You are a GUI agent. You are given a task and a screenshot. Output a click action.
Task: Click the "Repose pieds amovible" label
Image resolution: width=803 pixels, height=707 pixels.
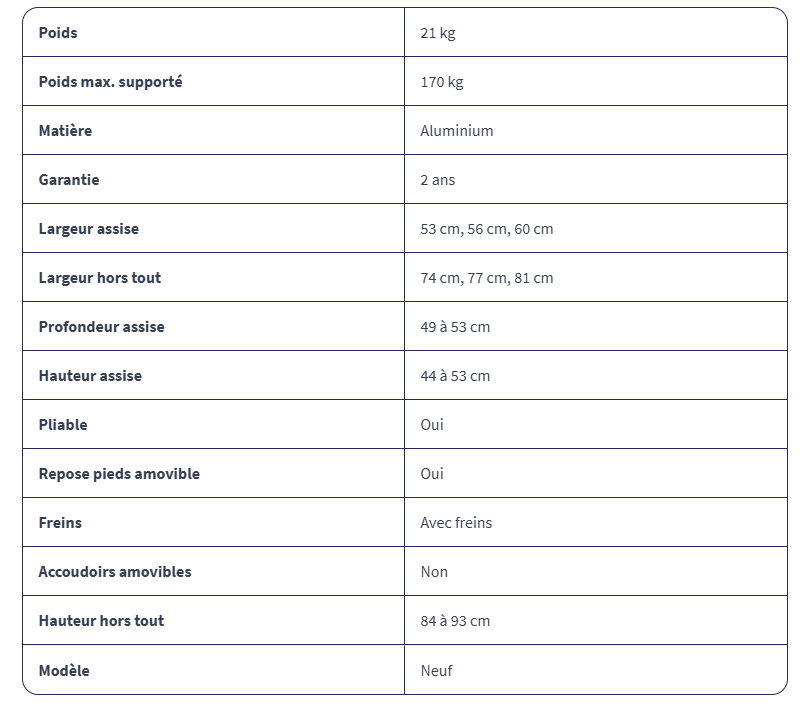(119, 474)
